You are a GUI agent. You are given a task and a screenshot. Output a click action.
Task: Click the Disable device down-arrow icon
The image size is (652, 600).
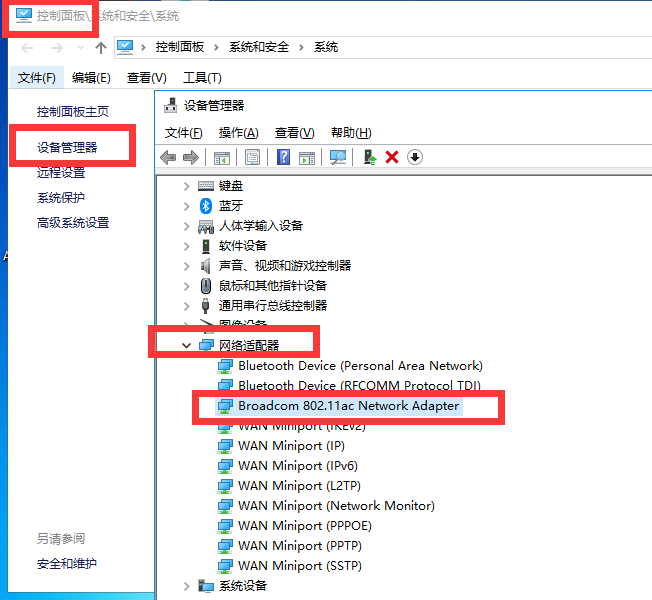click(415, 157)
